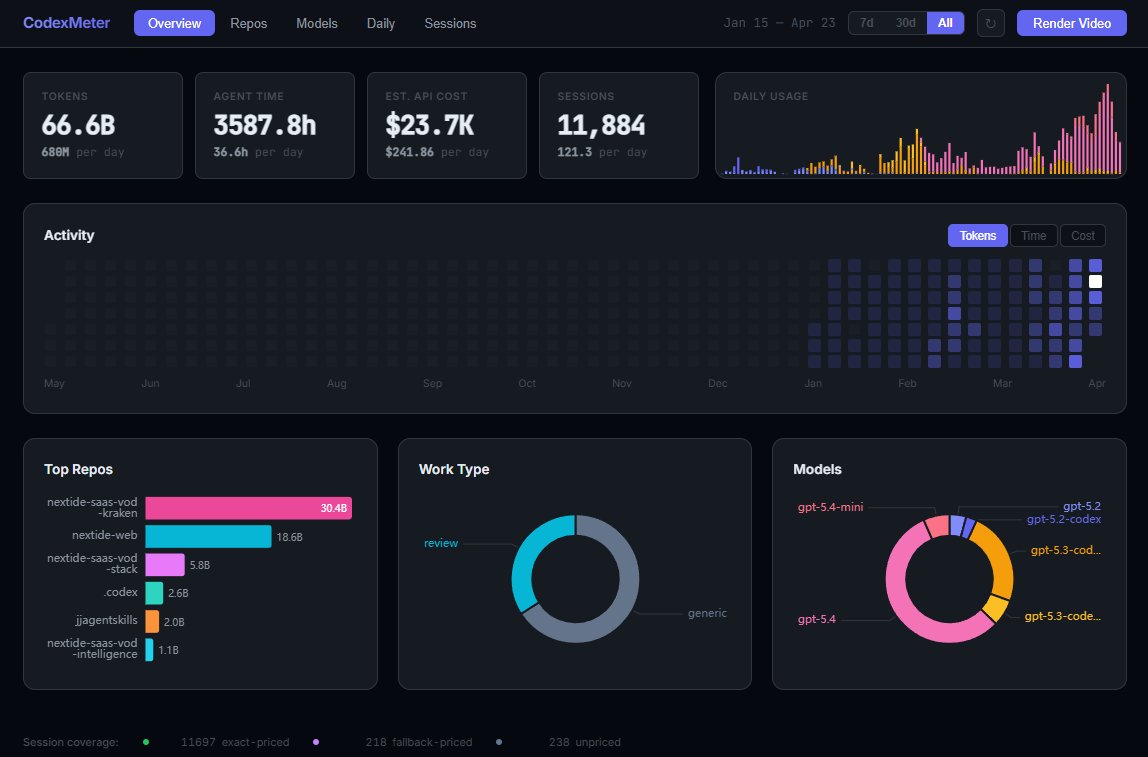1148x757 pixels.
Task: Click the refresh icon button
Action: tap(991, 23)
